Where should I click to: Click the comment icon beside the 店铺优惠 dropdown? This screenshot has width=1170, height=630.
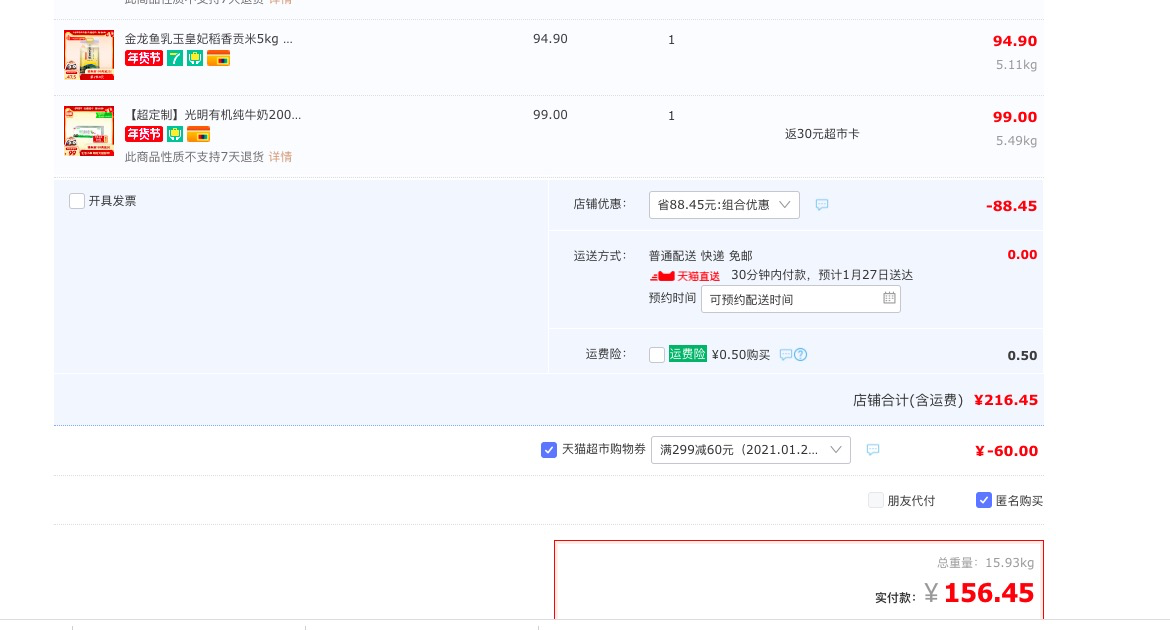point(822,205)
